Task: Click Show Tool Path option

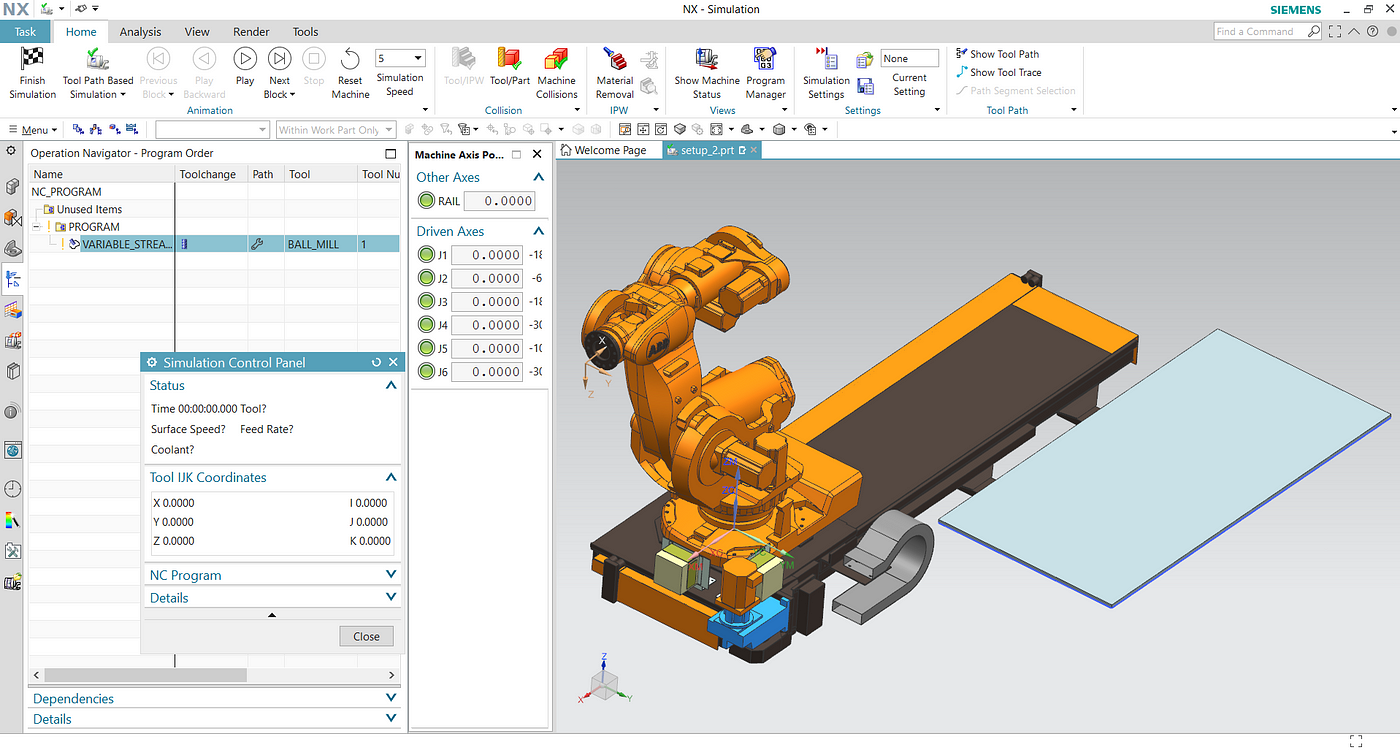Action: (997, 54)
